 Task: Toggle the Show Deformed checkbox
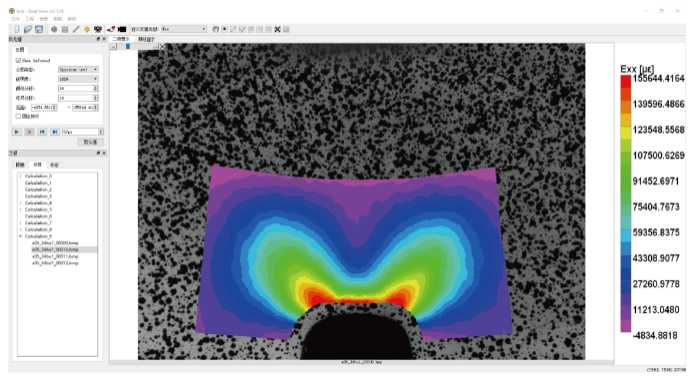point(18,60)
